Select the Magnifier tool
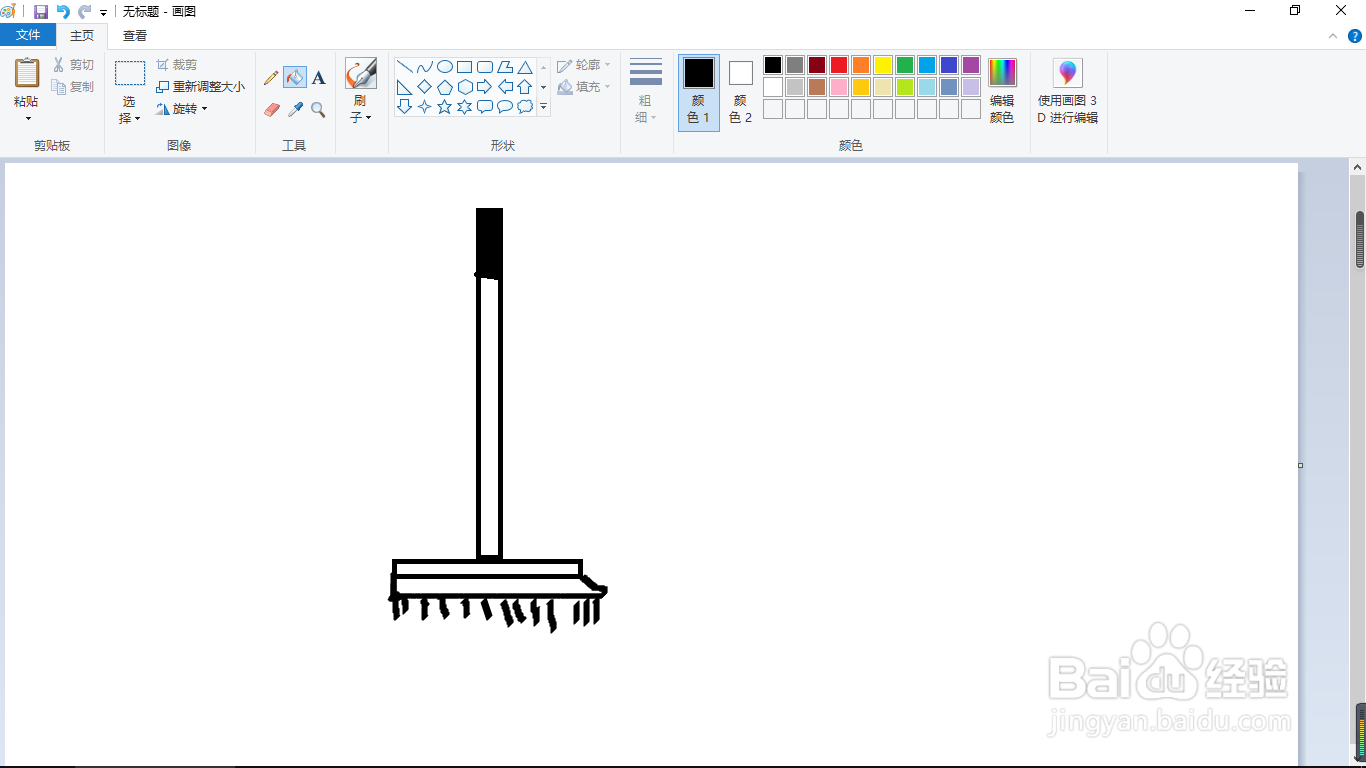This screenshot has width=1366, height=768. [x=319, y=110]
